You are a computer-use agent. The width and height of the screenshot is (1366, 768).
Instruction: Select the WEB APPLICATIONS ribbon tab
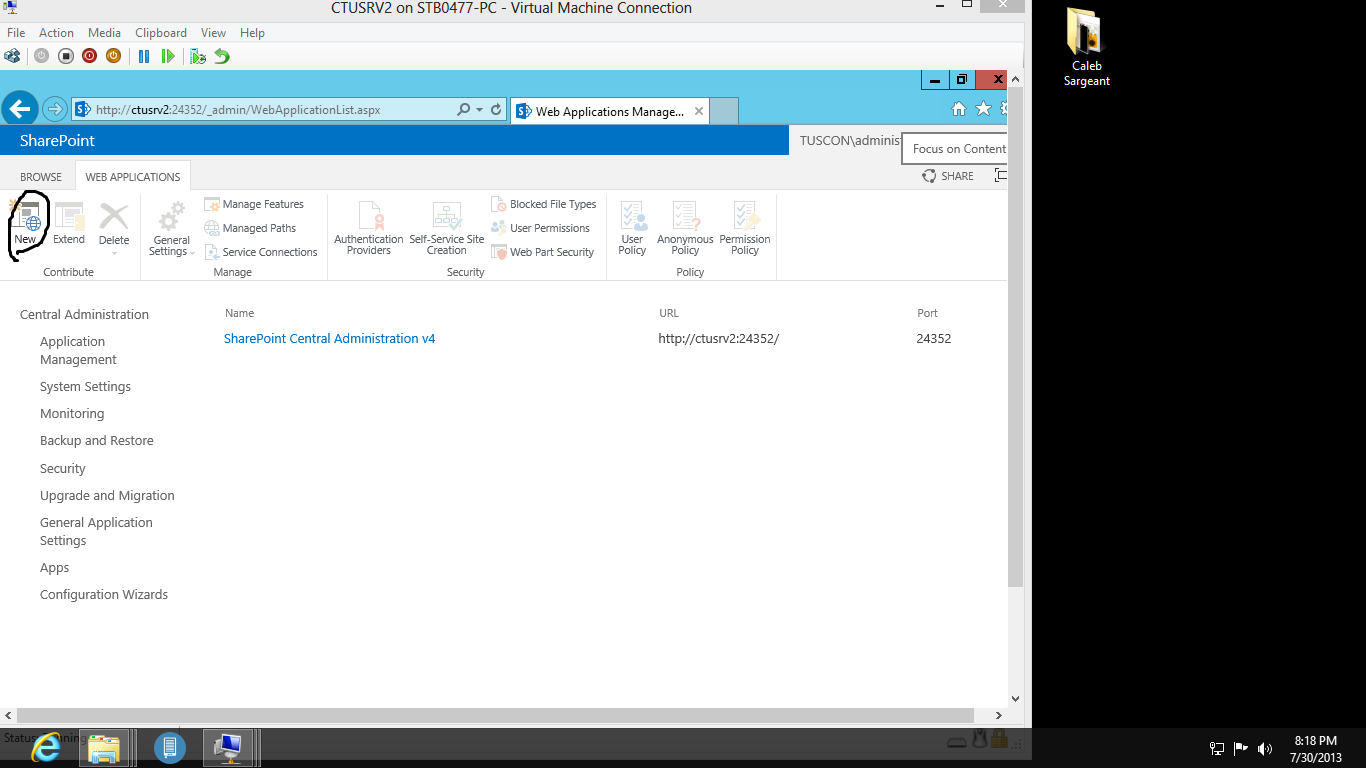[133, 177]
